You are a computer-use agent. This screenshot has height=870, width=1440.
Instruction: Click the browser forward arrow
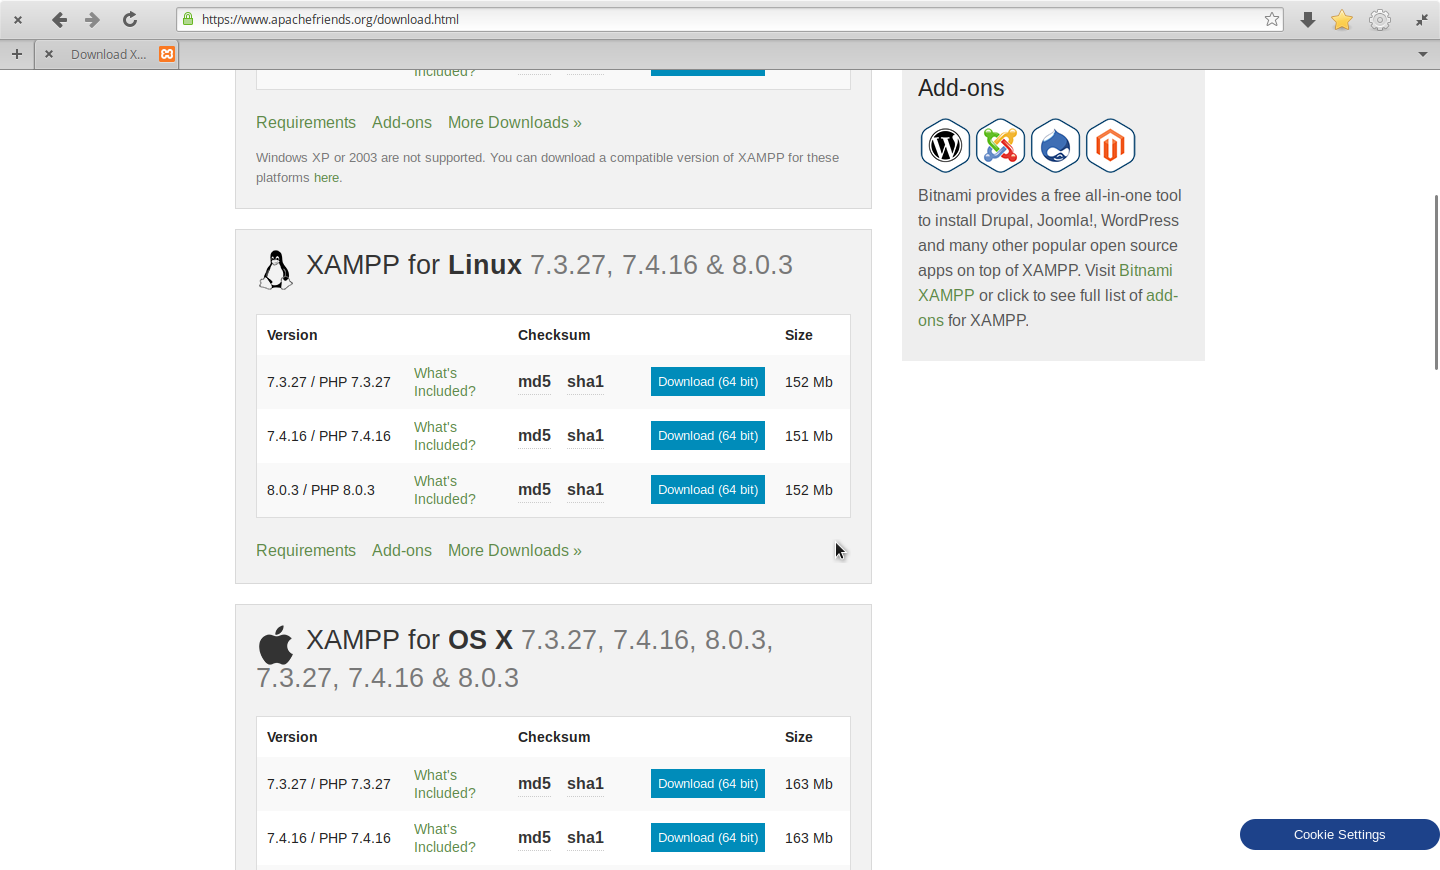coord(93,20)
